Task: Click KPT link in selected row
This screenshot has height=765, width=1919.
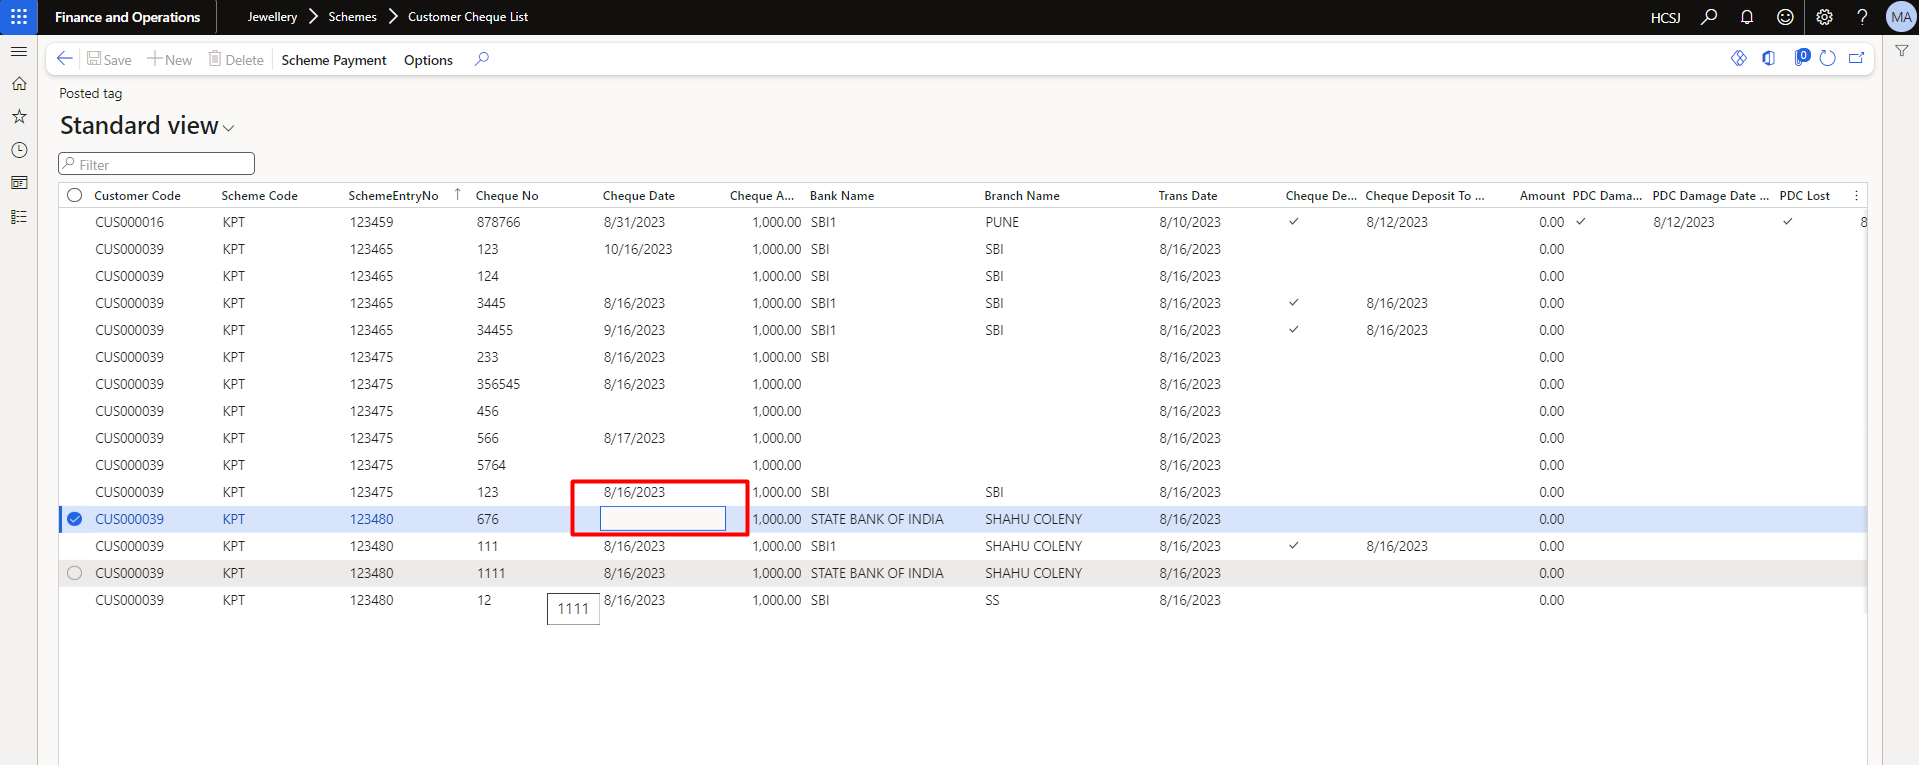Action: pyautogui.click(x=234, y=519)
